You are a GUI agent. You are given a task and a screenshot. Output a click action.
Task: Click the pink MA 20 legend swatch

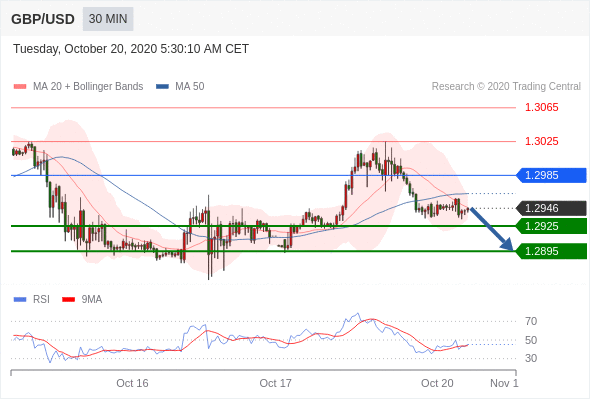(20, 87)
